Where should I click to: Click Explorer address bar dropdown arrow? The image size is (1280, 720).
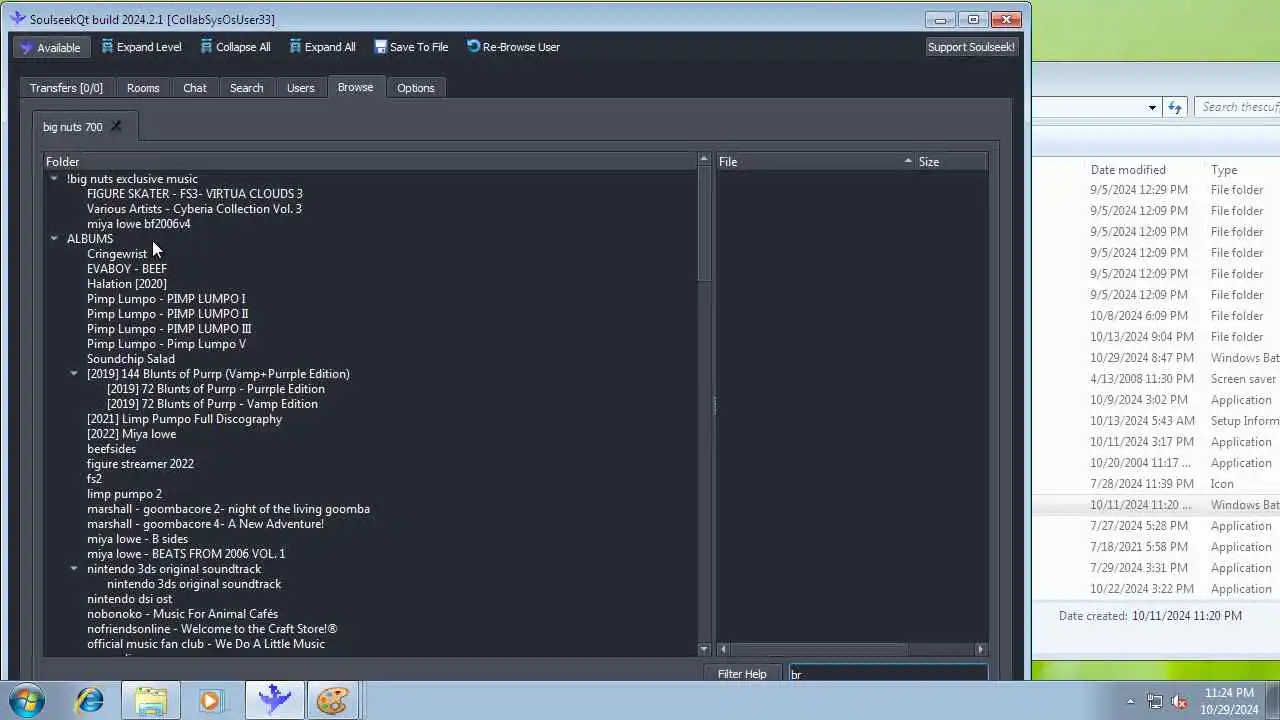click(1152, 107)
